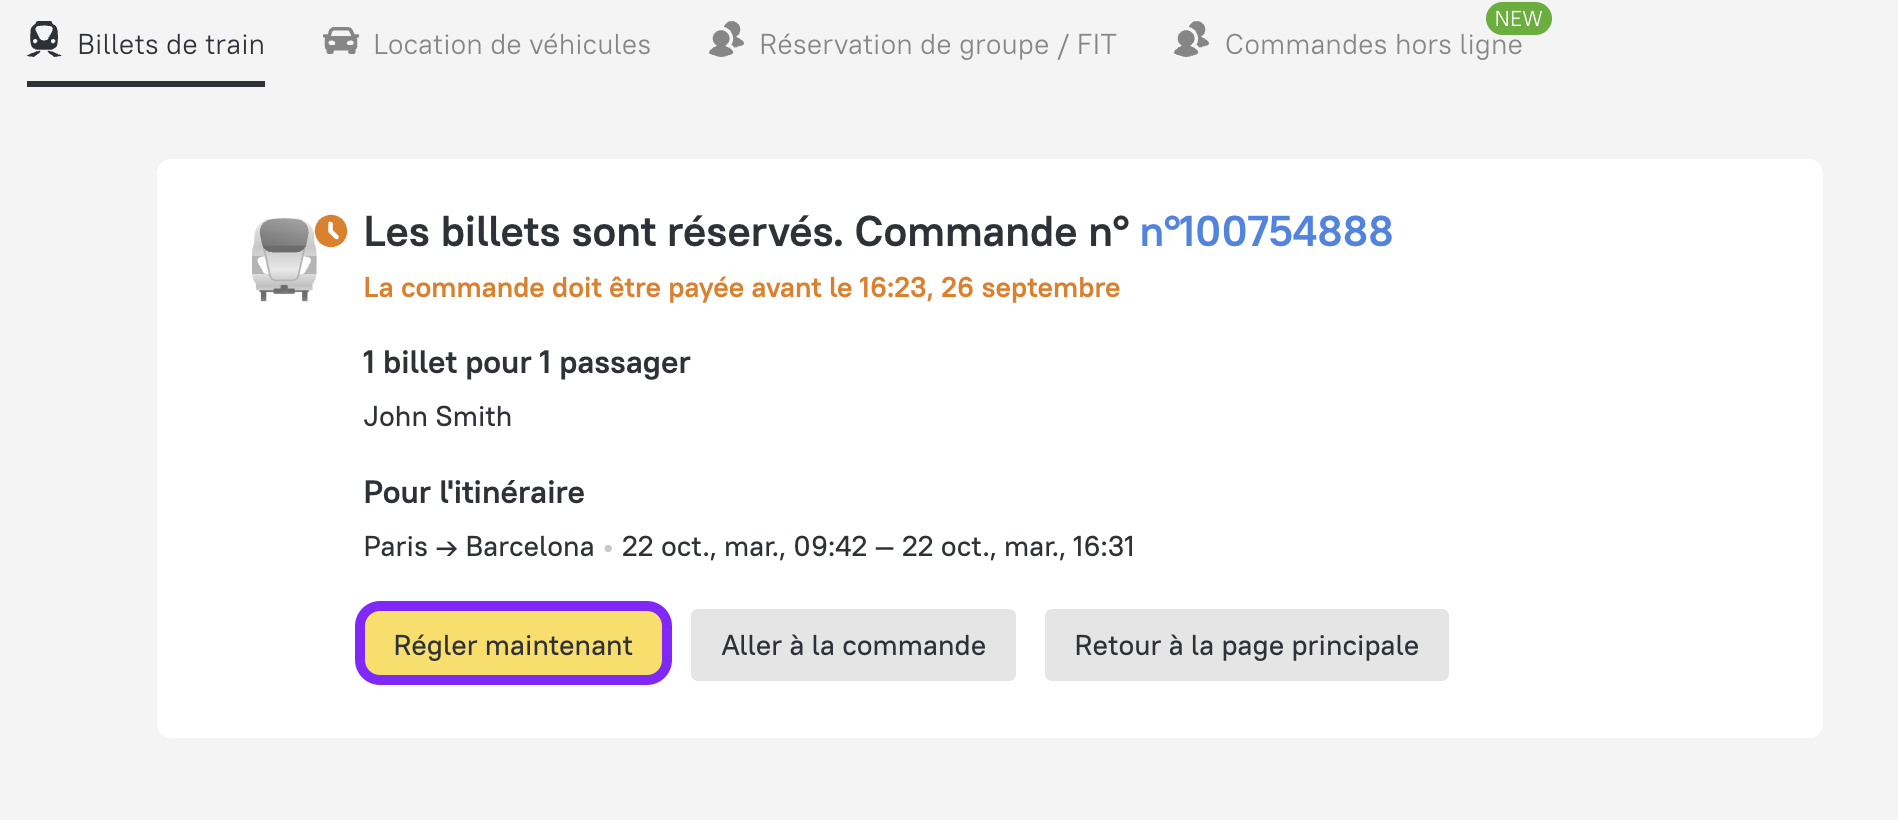The height and width of the screenshot is (820, 1898).
Task: Open Commandes hors ligne tab label
Action: click(1373, 45)
